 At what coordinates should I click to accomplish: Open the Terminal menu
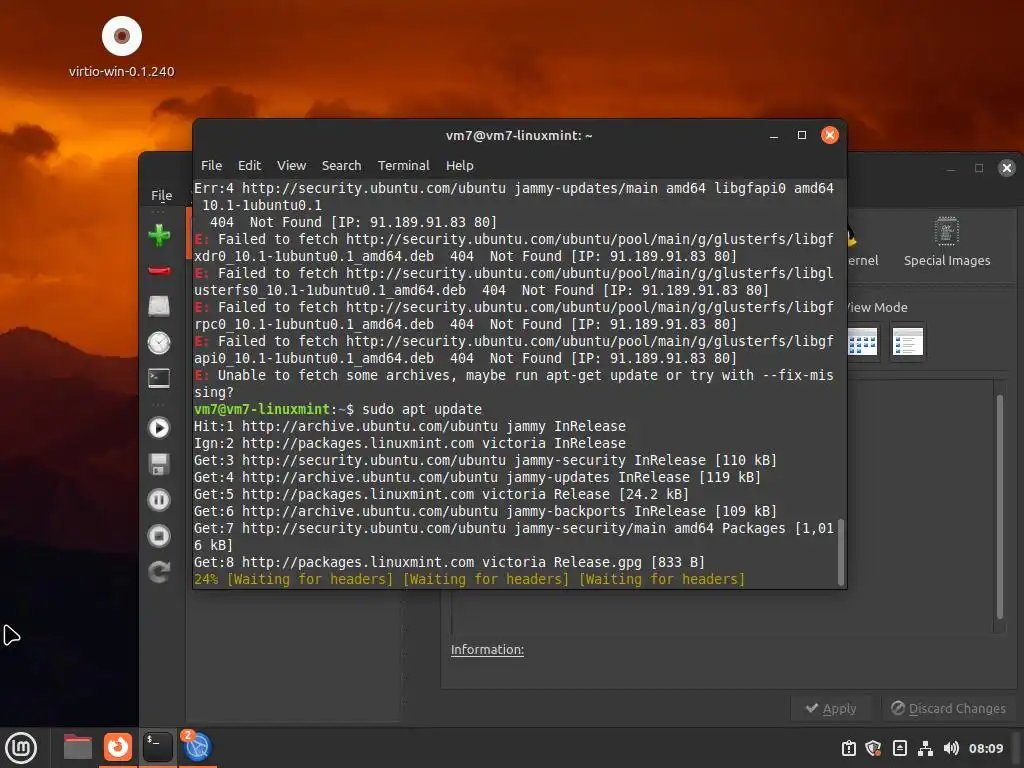click(404, 165)
